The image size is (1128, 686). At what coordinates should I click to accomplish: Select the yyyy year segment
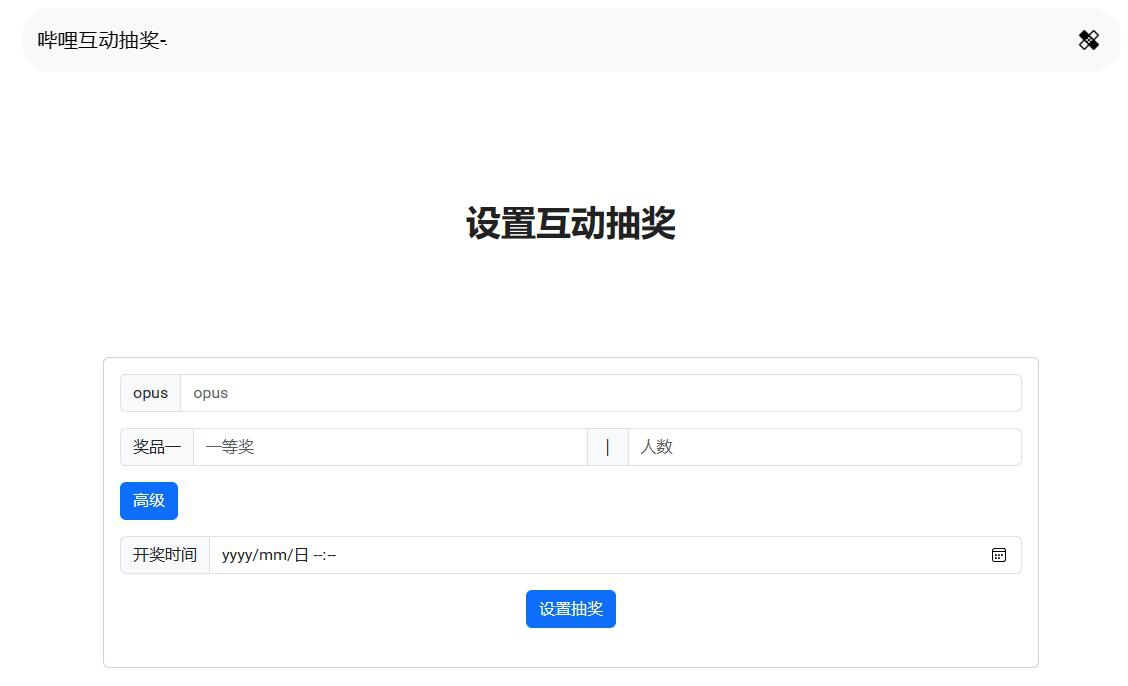pos(238,555)
